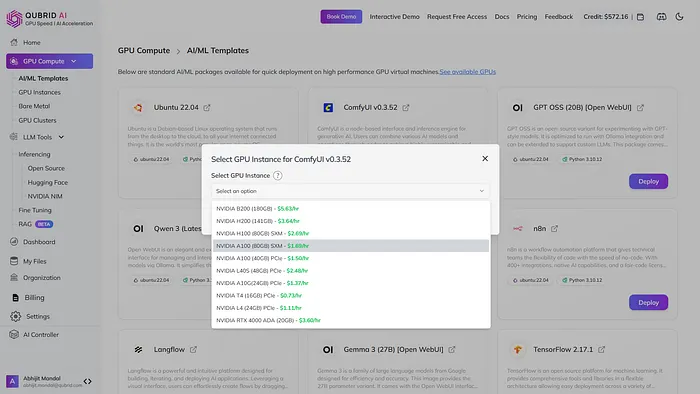Close the Select GPU Instance dialog
Image resolution: width=700 pixels, height=394 pixels.
[x=485, y=158]
